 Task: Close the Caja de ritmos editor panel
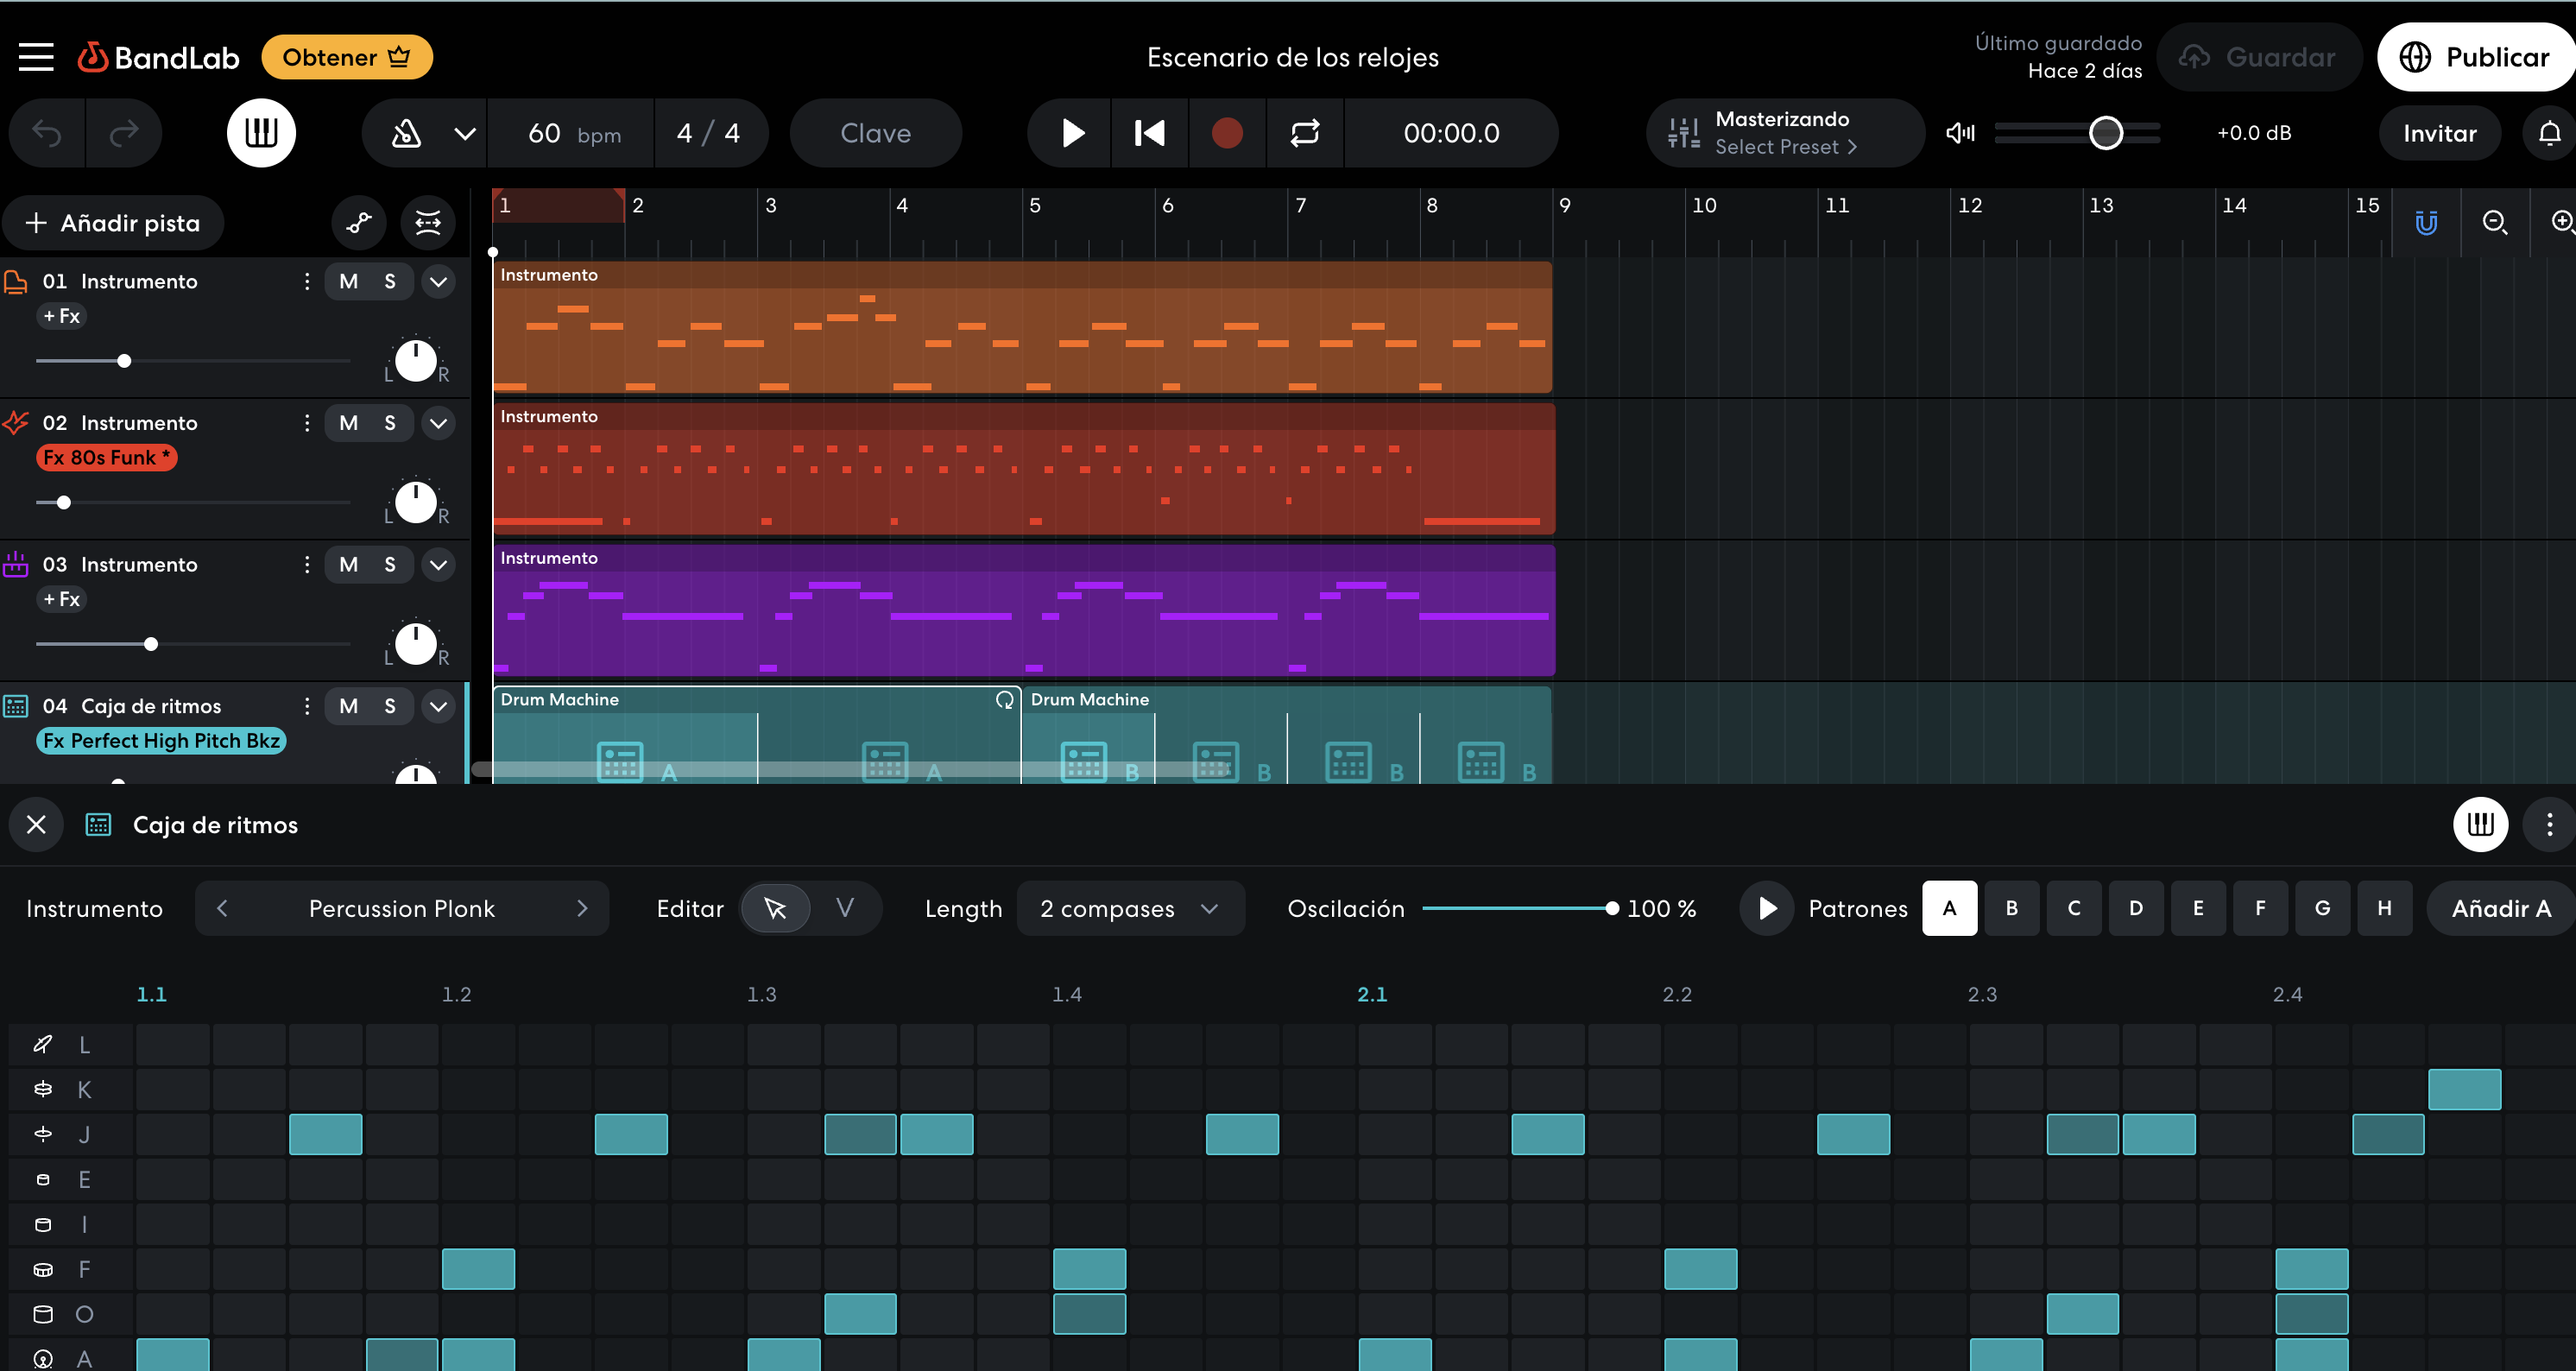coord(36,824)
